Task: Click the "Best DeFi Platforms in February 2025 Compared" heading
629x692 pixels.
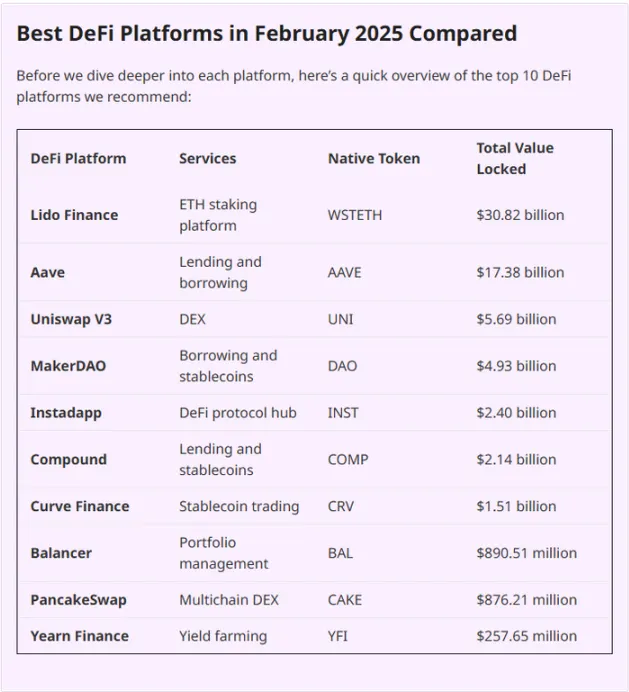Action: point(266,33)
